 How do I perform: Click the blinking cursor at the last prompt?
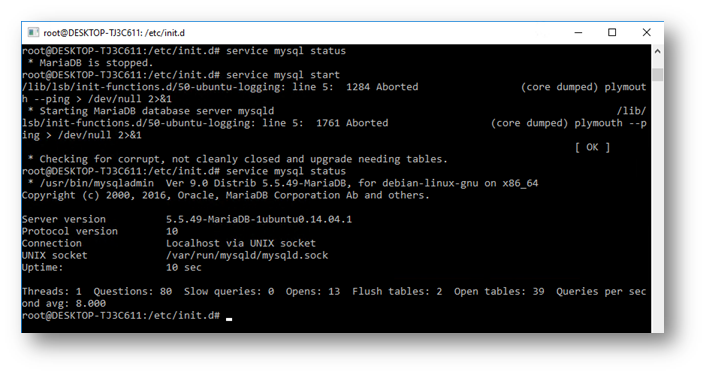(x=229, y=319)
